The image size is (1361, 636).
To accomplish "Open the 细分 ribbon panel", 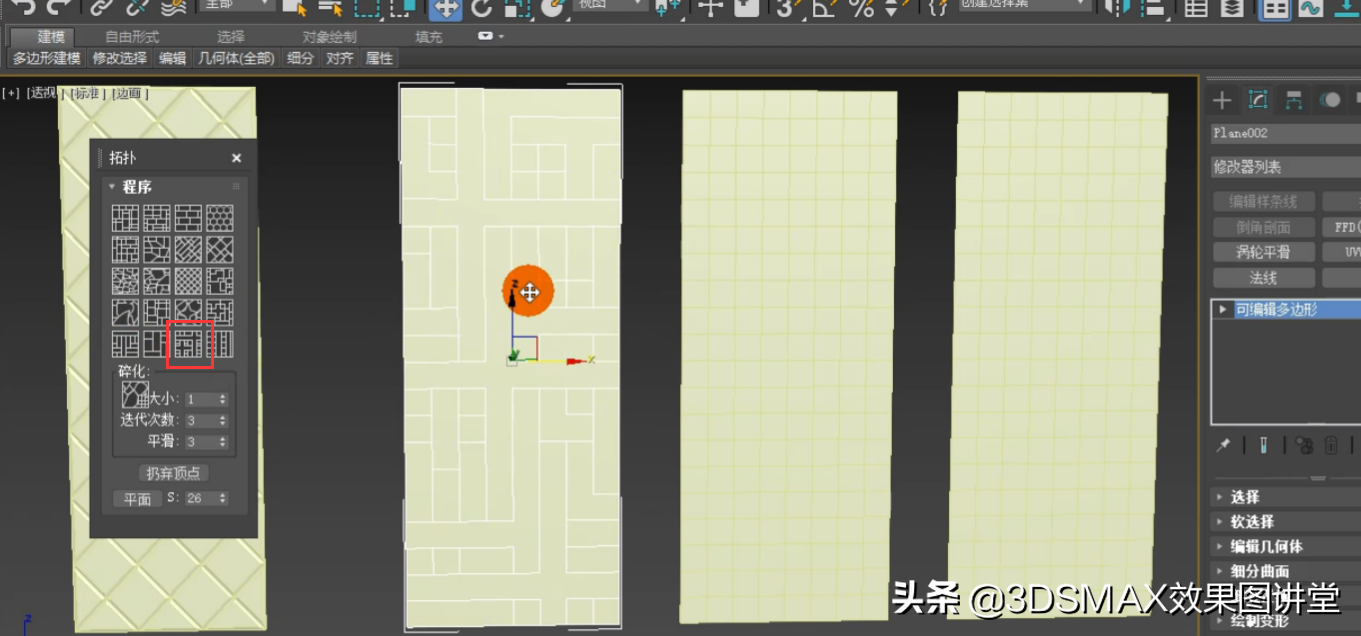I will [x=300, y=59].
